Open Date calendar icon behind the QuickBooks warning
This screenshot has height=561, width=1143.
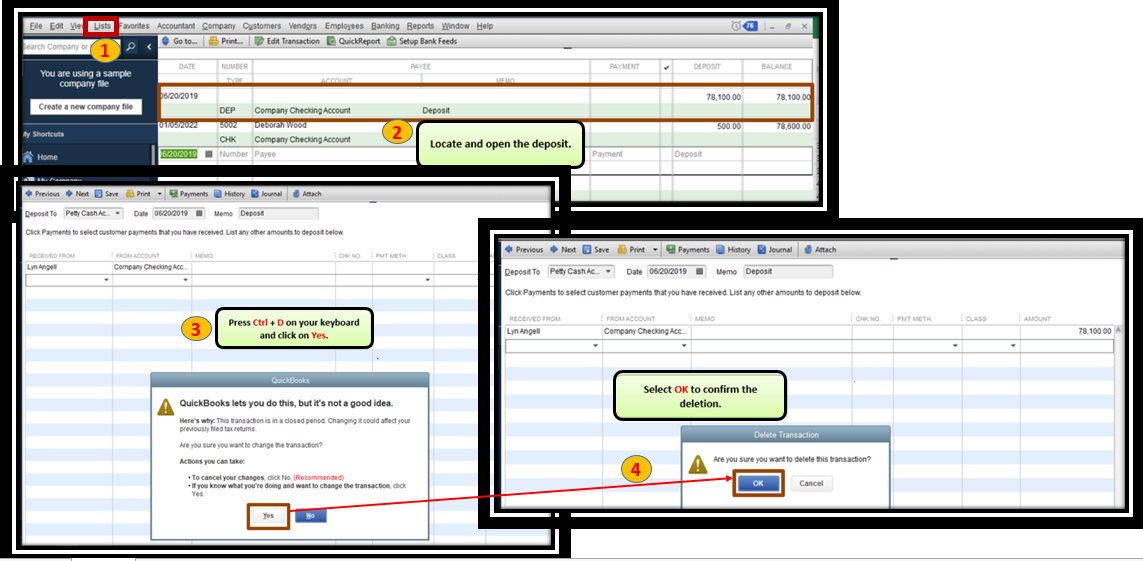tap(200, 213)
